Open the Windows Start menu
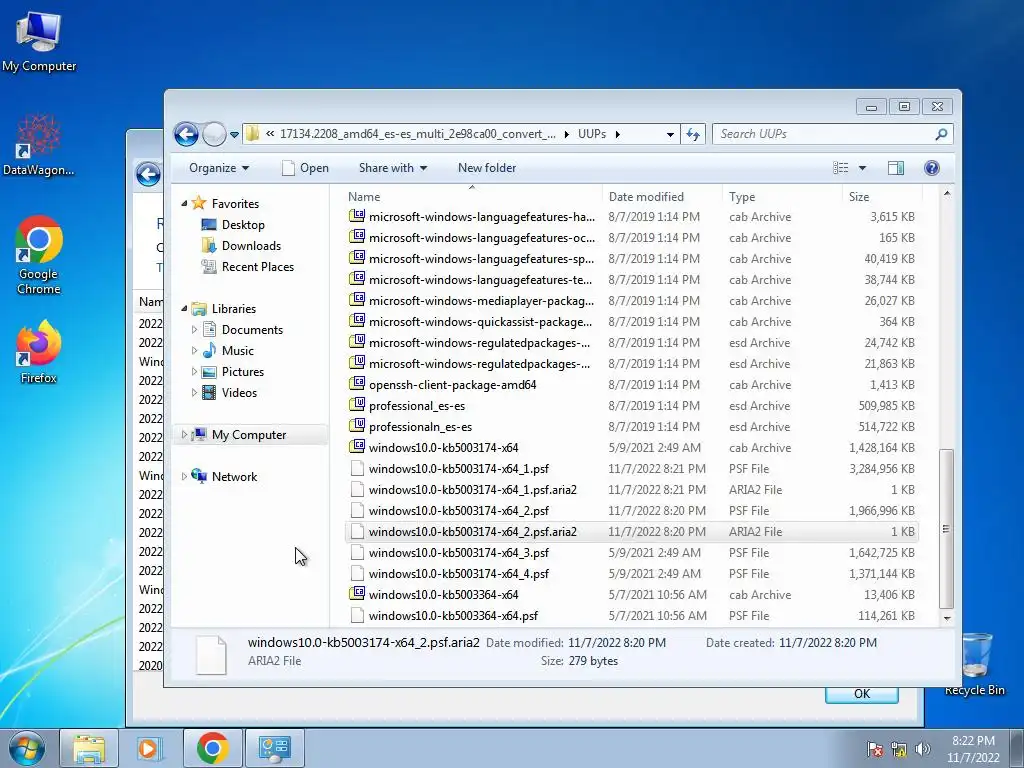The height and width of the screenshot is (768, 1024). click(27, 748)
